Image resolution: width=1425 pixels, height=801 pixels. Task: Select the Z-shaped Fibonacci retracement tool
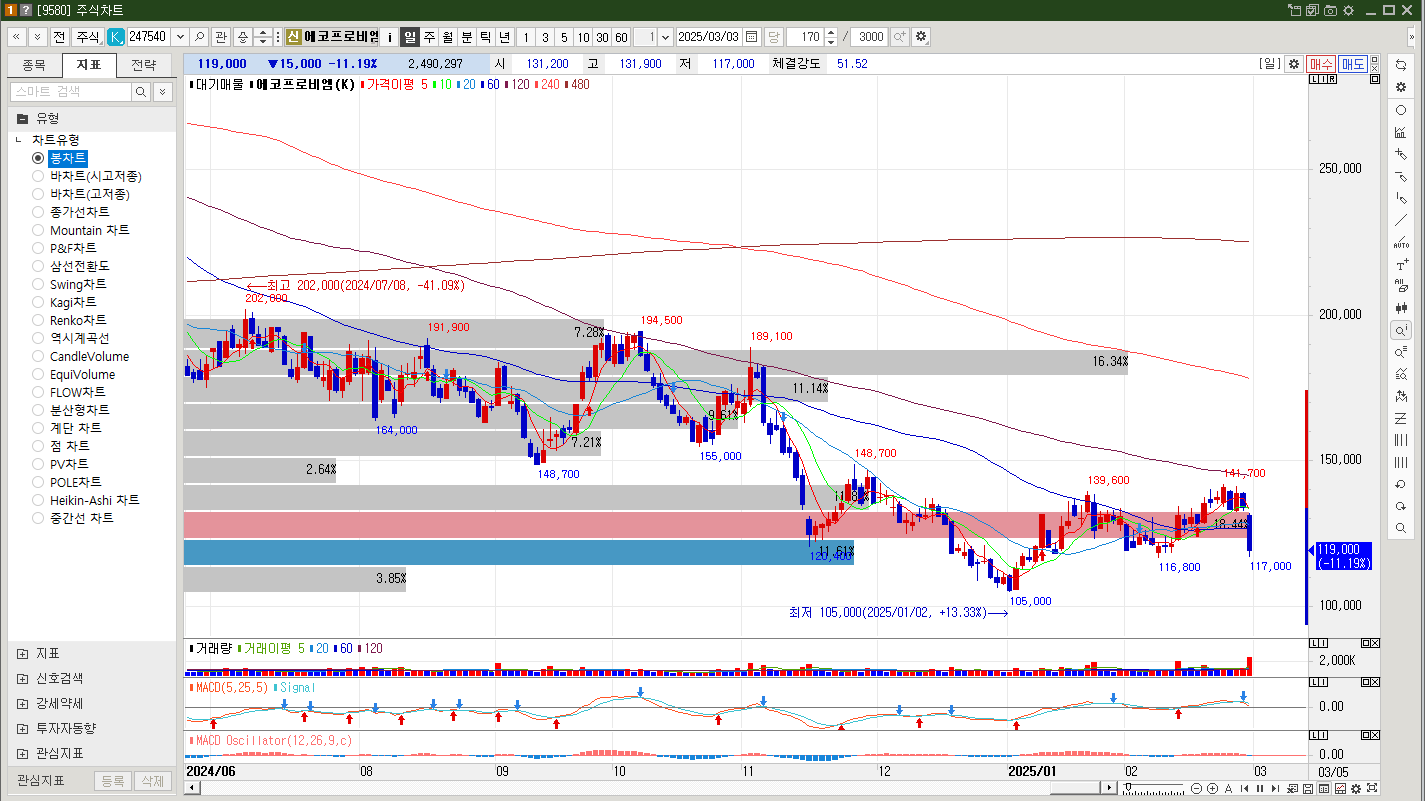[x=1401, y=418]
